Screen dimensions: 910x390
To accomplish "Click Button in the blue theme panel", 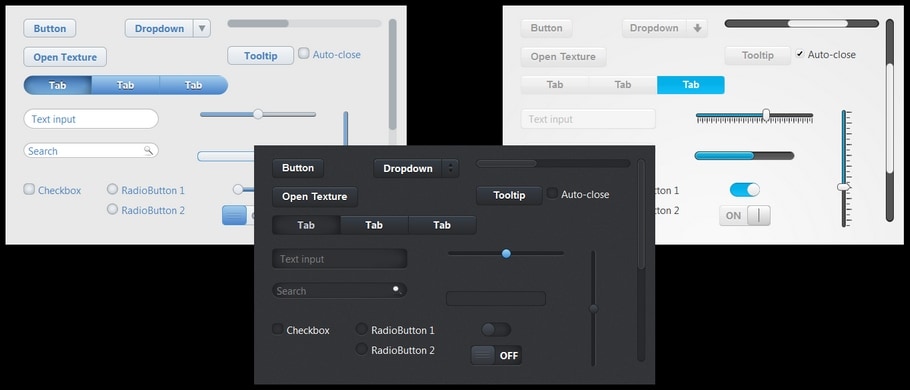I will (49, 28).
